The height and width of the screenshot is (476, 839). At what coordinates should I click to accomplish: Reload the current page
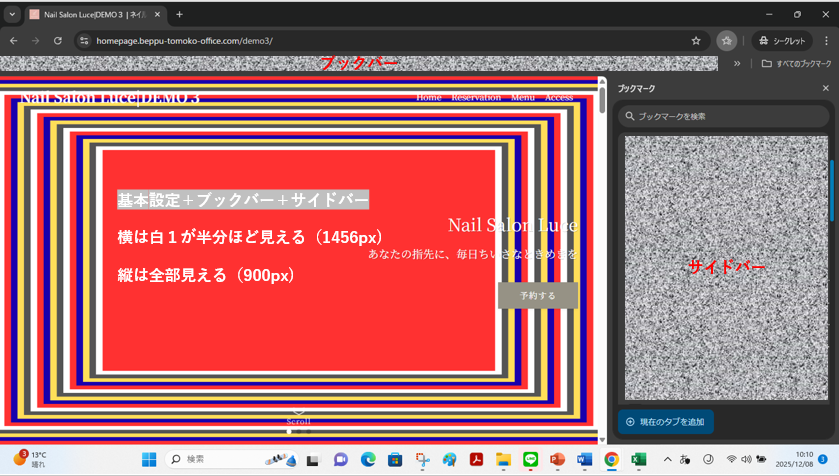coord(58,41)
